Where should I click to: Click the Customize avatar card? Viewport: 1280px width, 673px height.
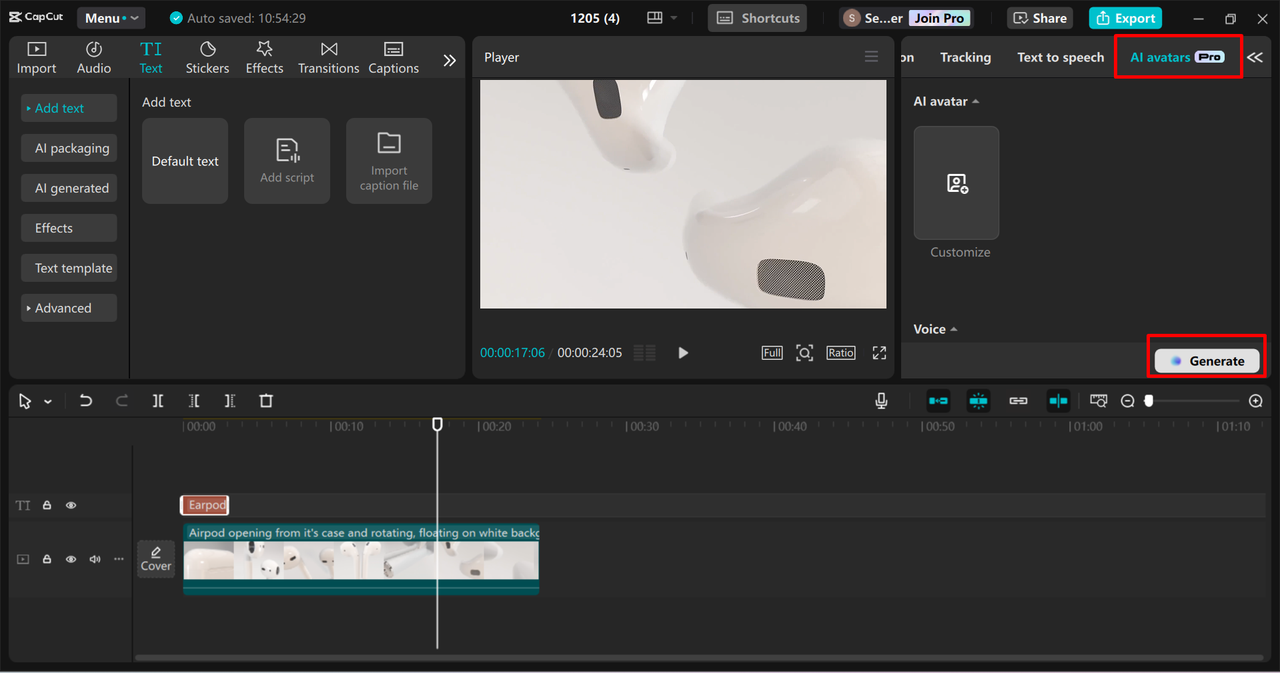click(x=956, y=183)
